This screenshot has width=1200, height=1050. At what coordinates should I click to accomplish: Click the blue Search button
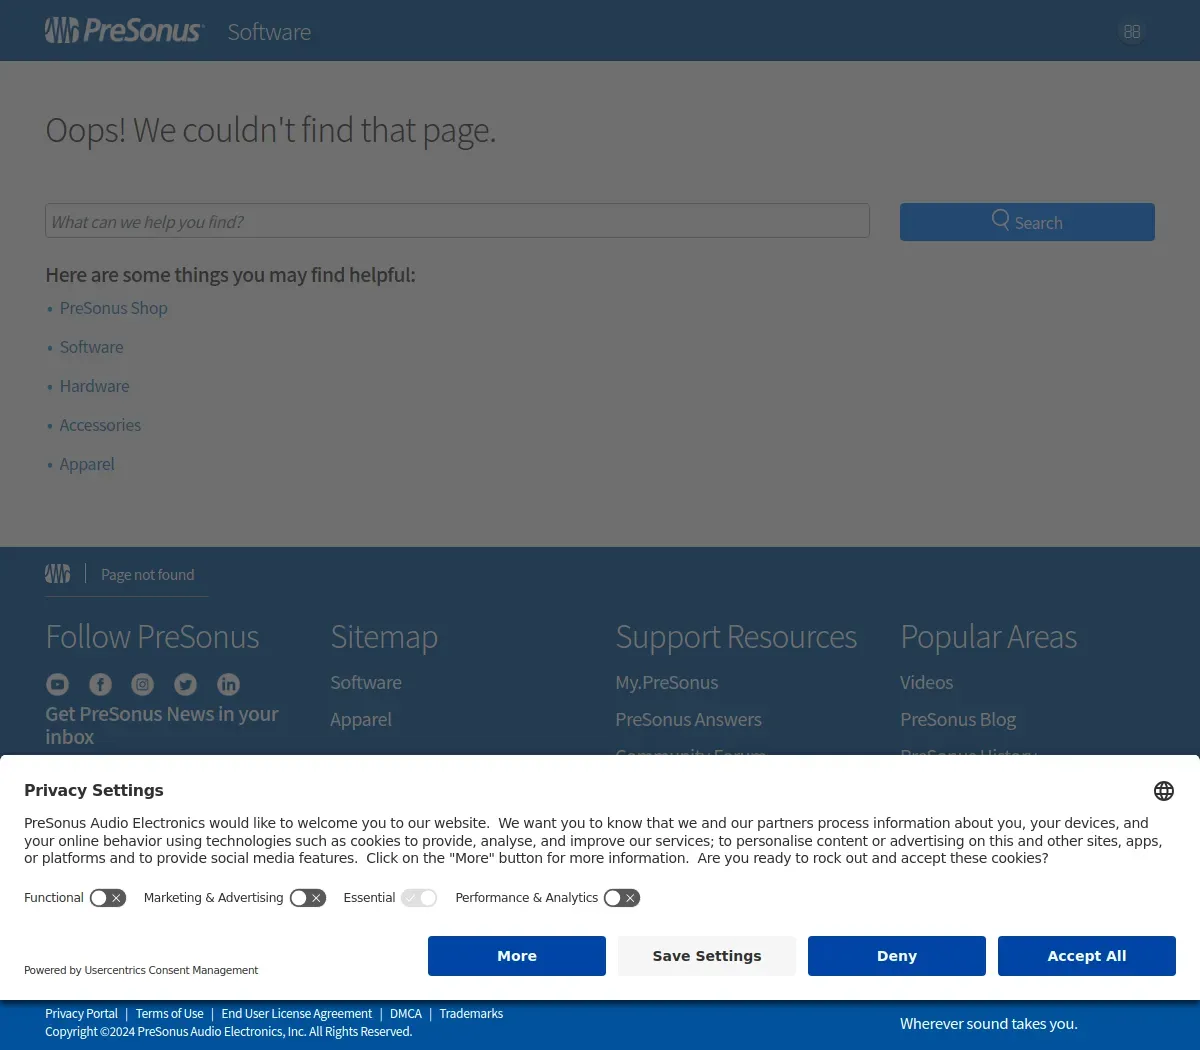click(1027, 222)
